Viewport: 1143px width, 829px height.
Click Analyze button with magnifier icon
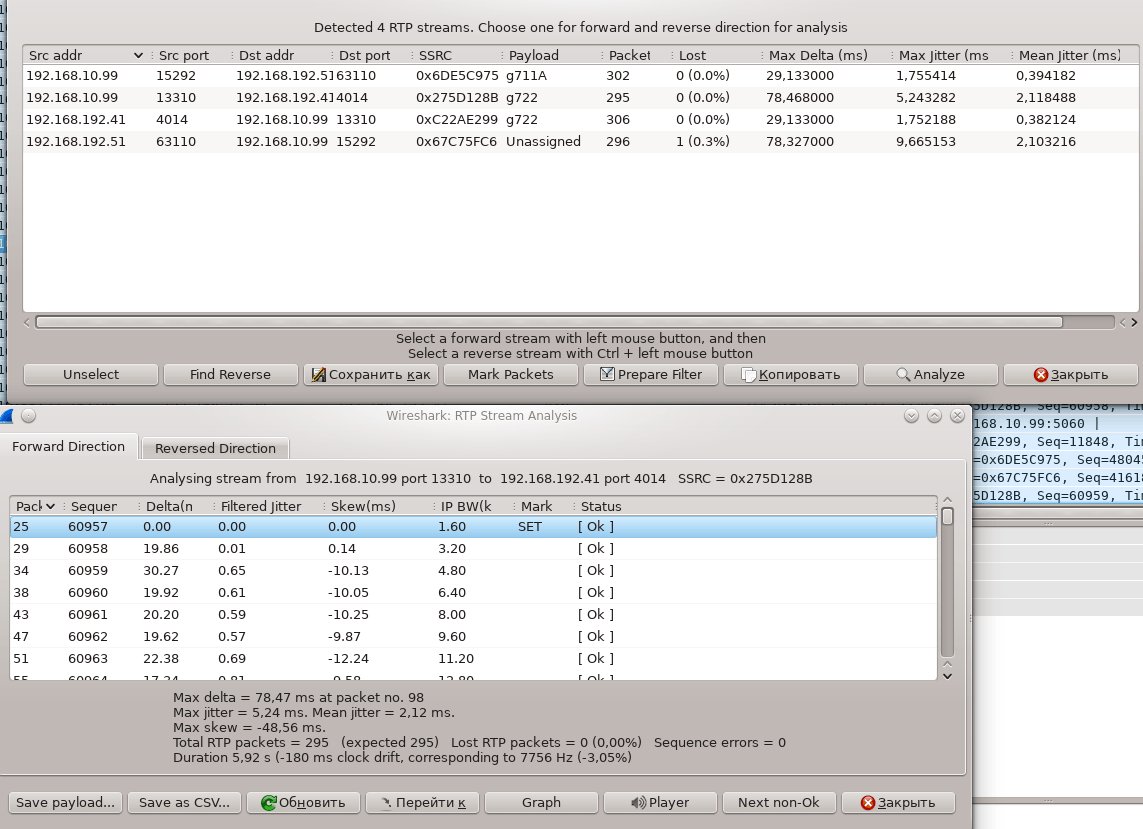click(x=930, y=374)
